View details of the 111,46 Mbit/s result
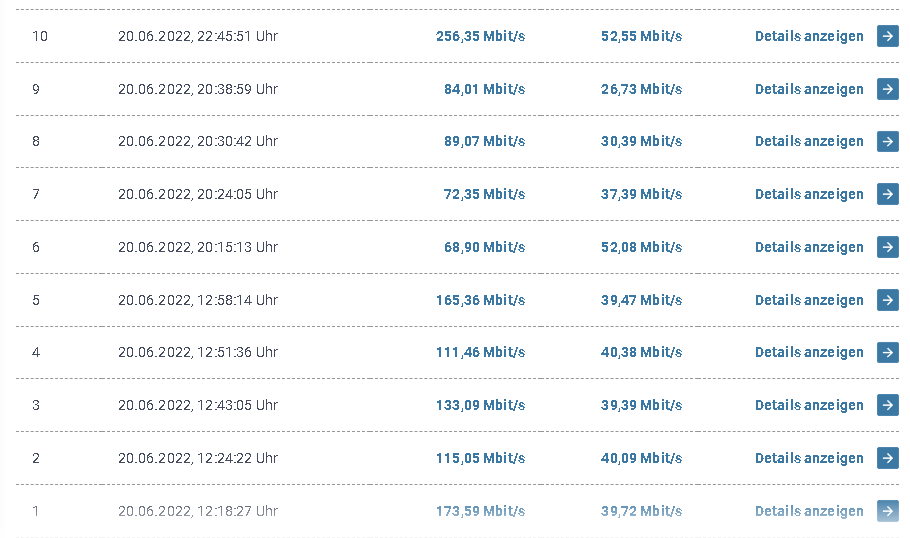 coord(809,352)
